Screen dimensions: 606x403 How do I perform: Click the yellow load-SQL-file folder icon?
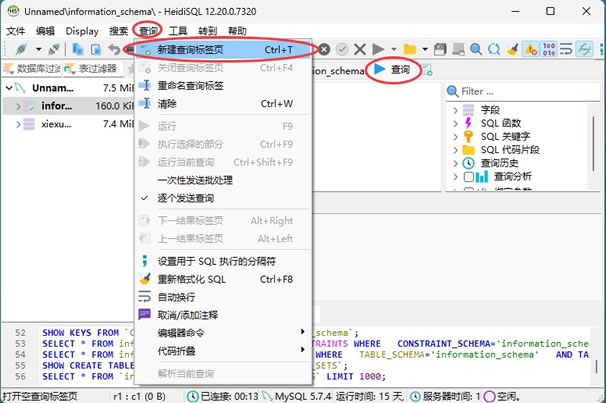click(410, 49)
